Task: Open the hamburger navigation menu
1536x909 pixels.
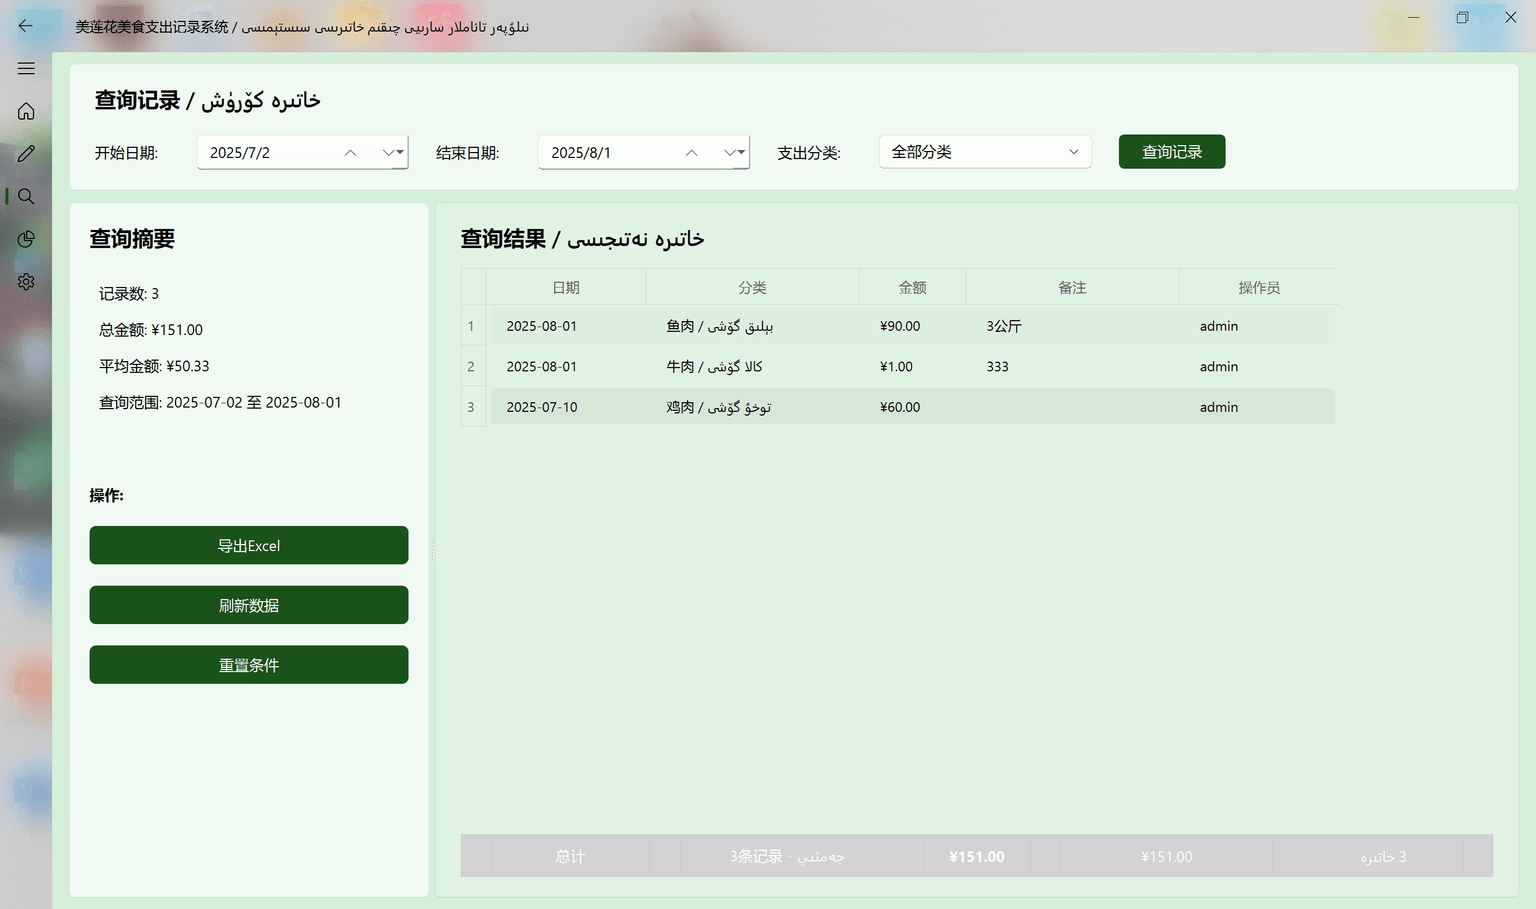Action: (26, 68)
